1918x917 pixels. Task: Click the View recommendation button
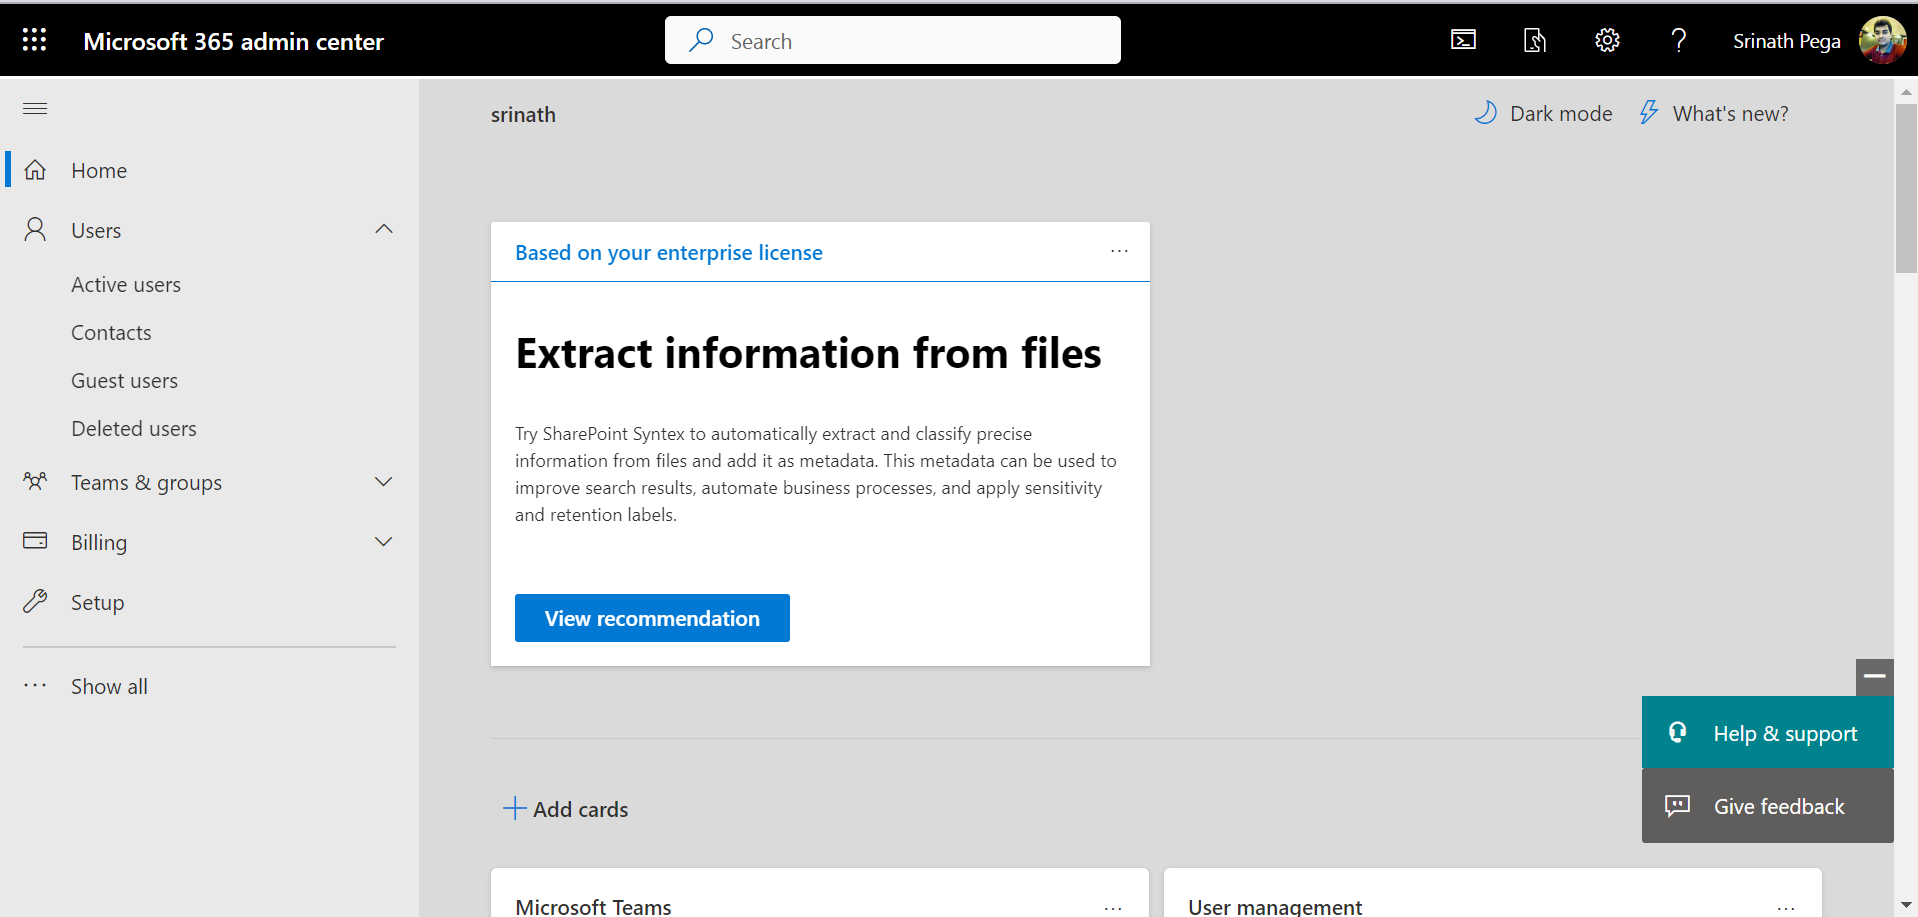[x=652, y=618]
